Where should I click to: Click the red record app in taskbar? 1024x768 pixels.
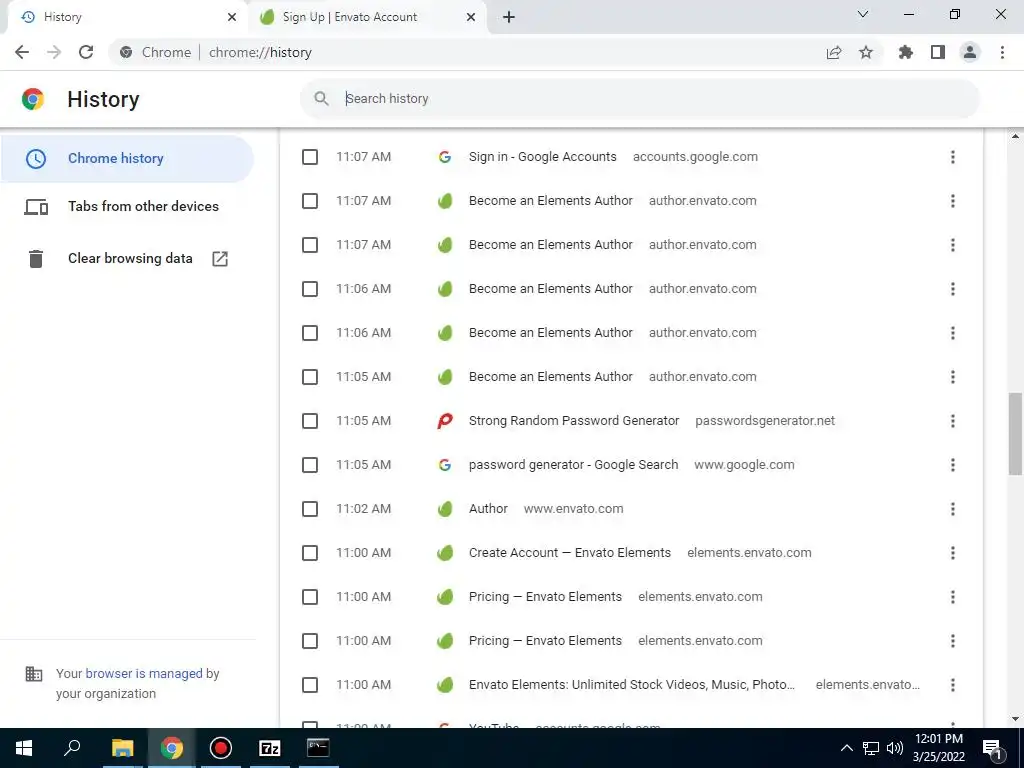(221, 748)
